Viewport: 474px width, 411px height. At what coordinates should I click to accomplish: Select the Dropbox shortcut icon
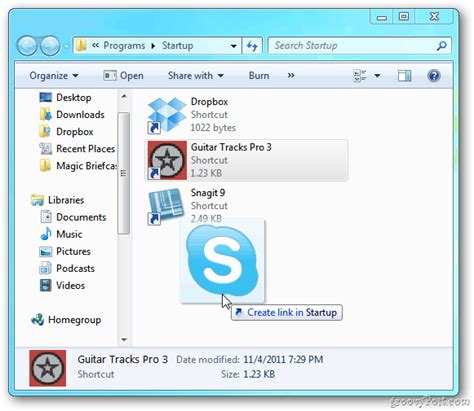click(166, 115)
